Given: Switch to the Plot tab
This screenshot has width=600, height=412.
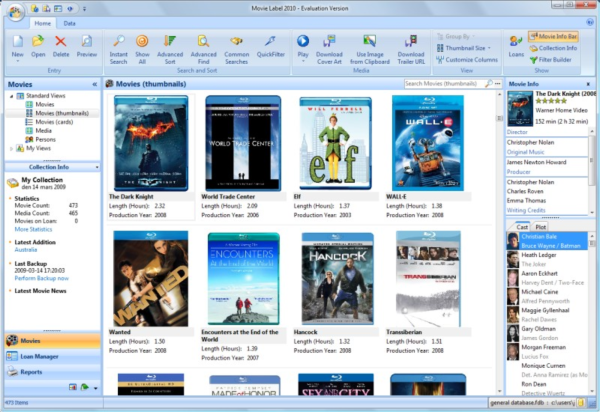Looking at the screenshot, I should pyautogui.click(x=541, y=227).
